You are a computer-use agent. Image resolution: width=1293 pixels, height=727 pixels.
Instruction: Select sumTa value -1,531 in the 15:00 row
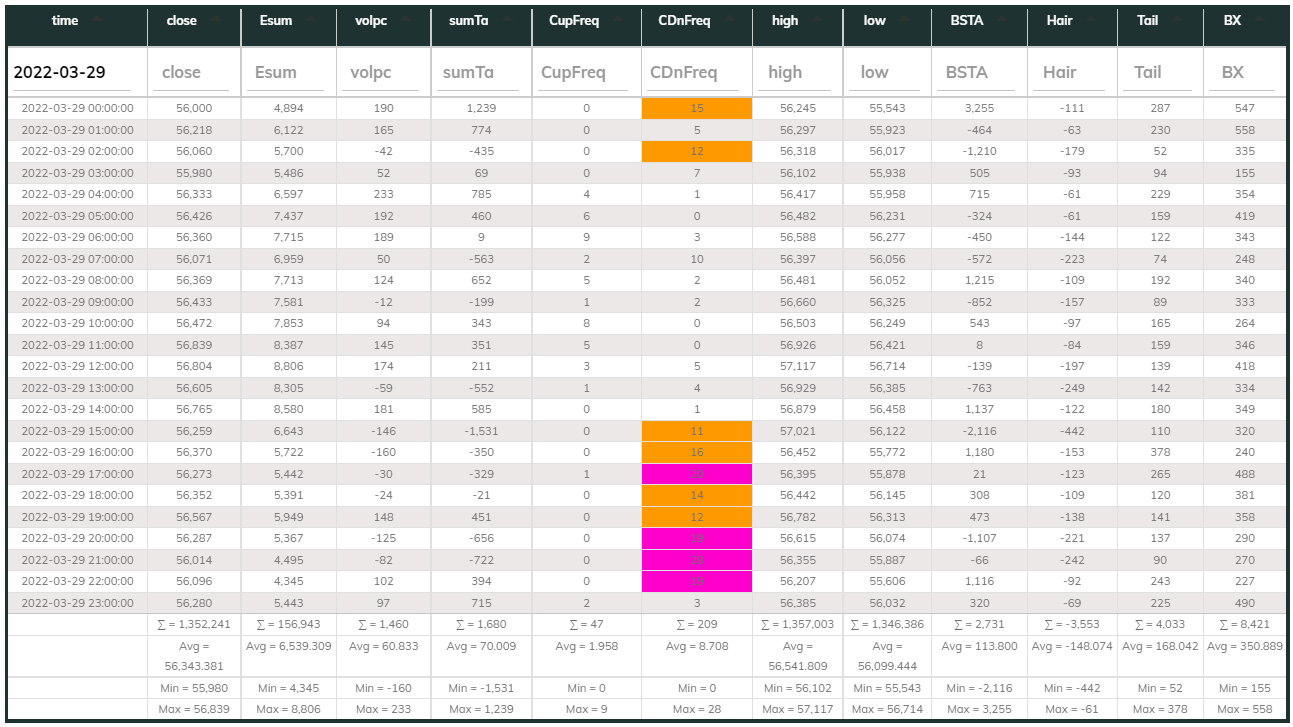[x=481, y=431]
